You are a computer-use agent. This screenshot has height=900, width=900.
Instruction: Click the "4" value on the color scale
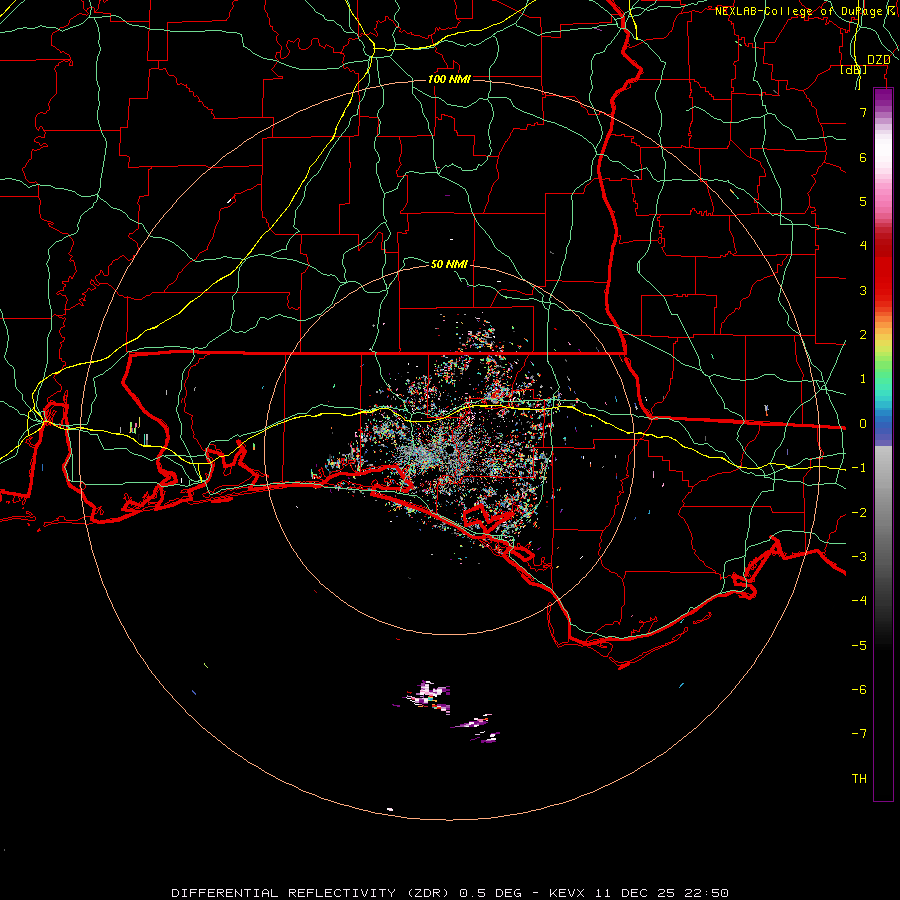point(863,246)
